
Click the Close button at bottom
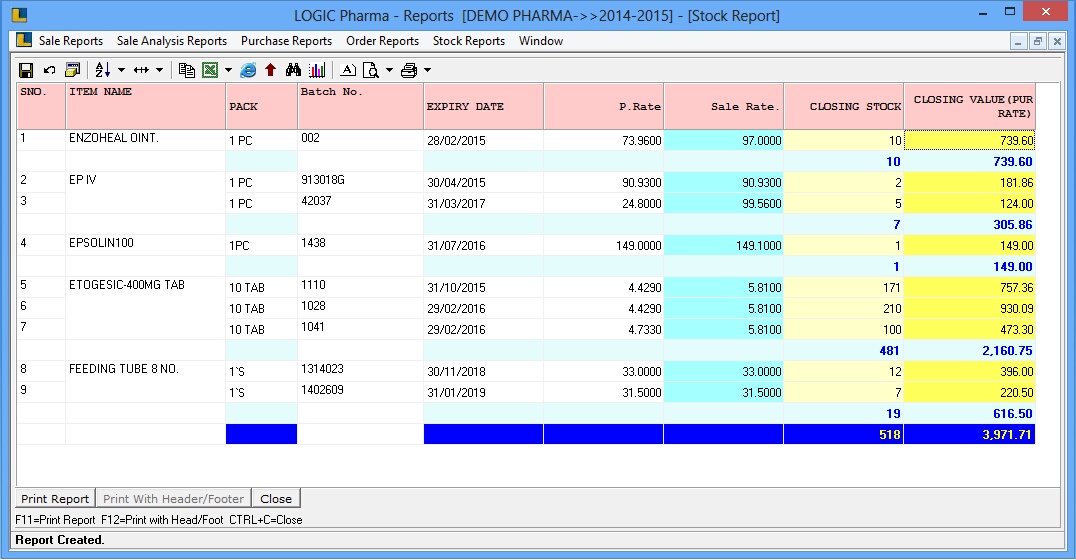pyautogui.click(x=276, y=499)
